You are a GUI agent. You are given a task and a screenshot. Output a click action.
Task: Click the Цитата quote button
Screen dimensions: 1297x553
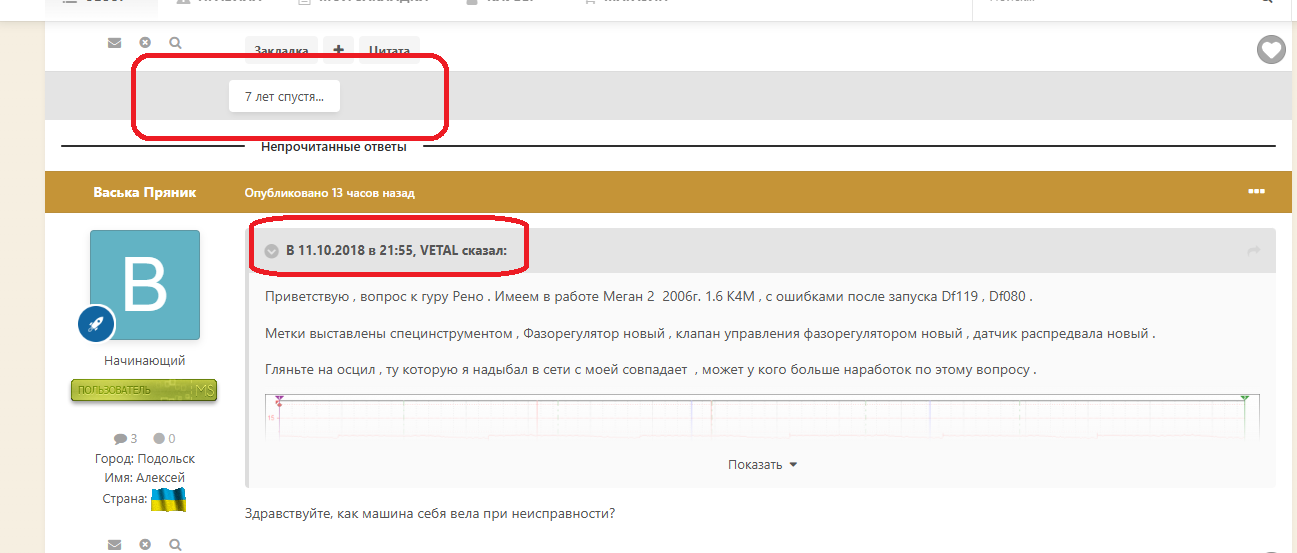(x=389, y=50)
